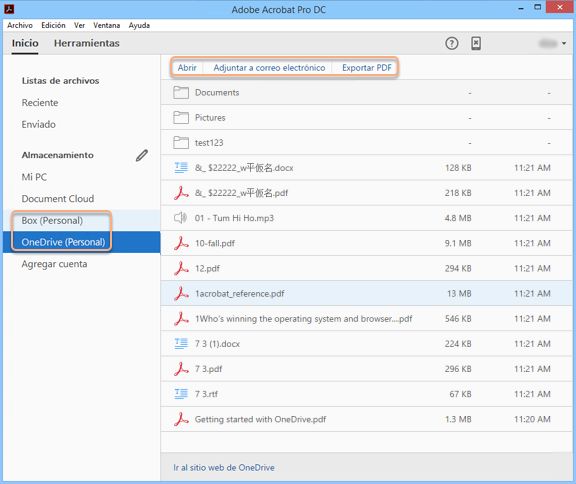Select file name 01 - Tum Hi Ho.mp3
The image size is (576, 484).
[234, 218]
